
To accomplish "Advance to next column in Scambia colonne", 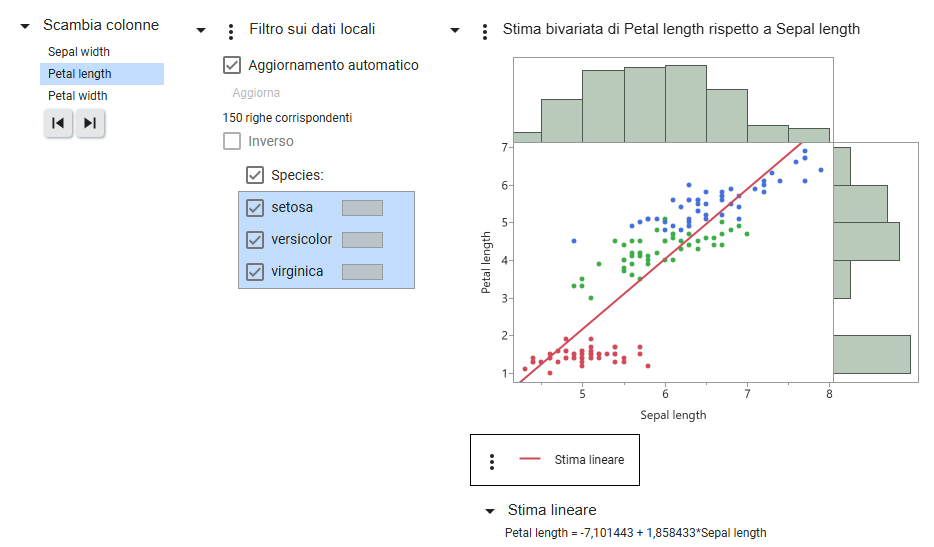I will click(x=90, y=123).
